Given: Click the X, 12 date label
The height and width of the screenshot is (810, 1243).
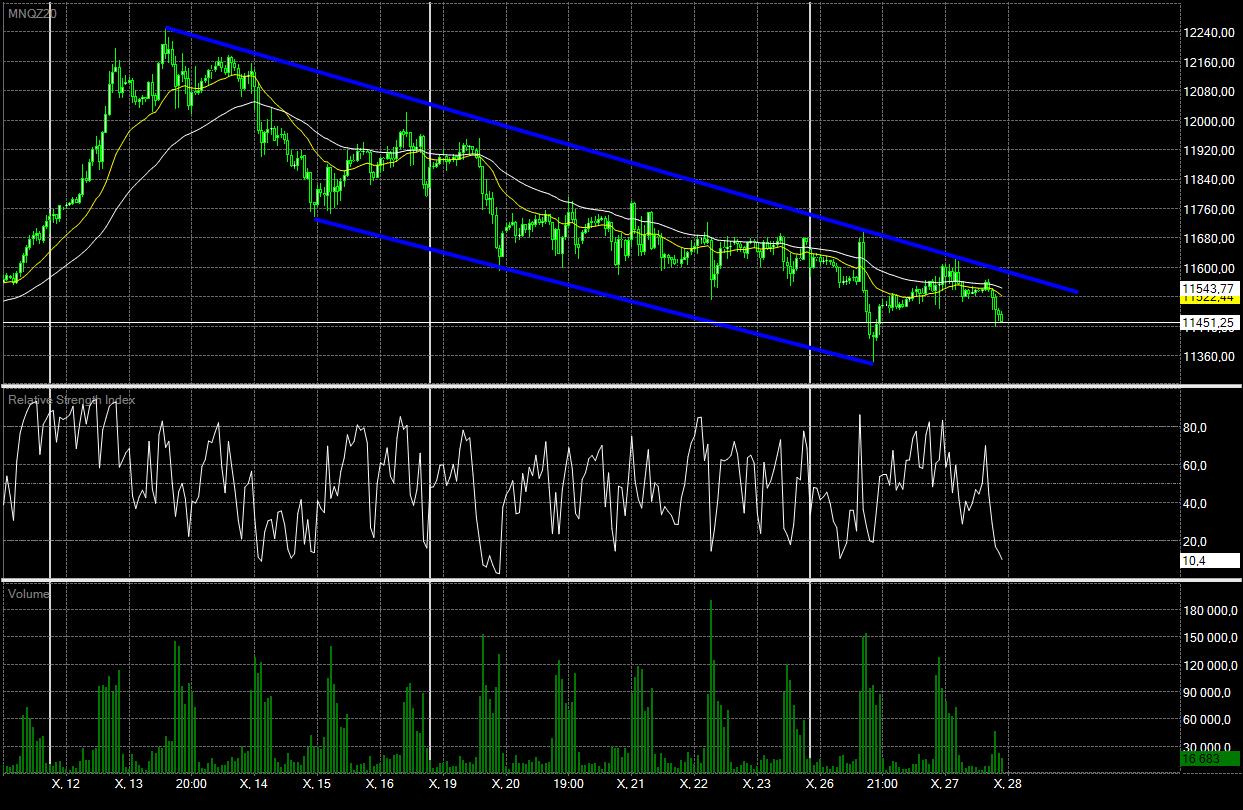Looking at the screenshot, I should coord(66,783).
